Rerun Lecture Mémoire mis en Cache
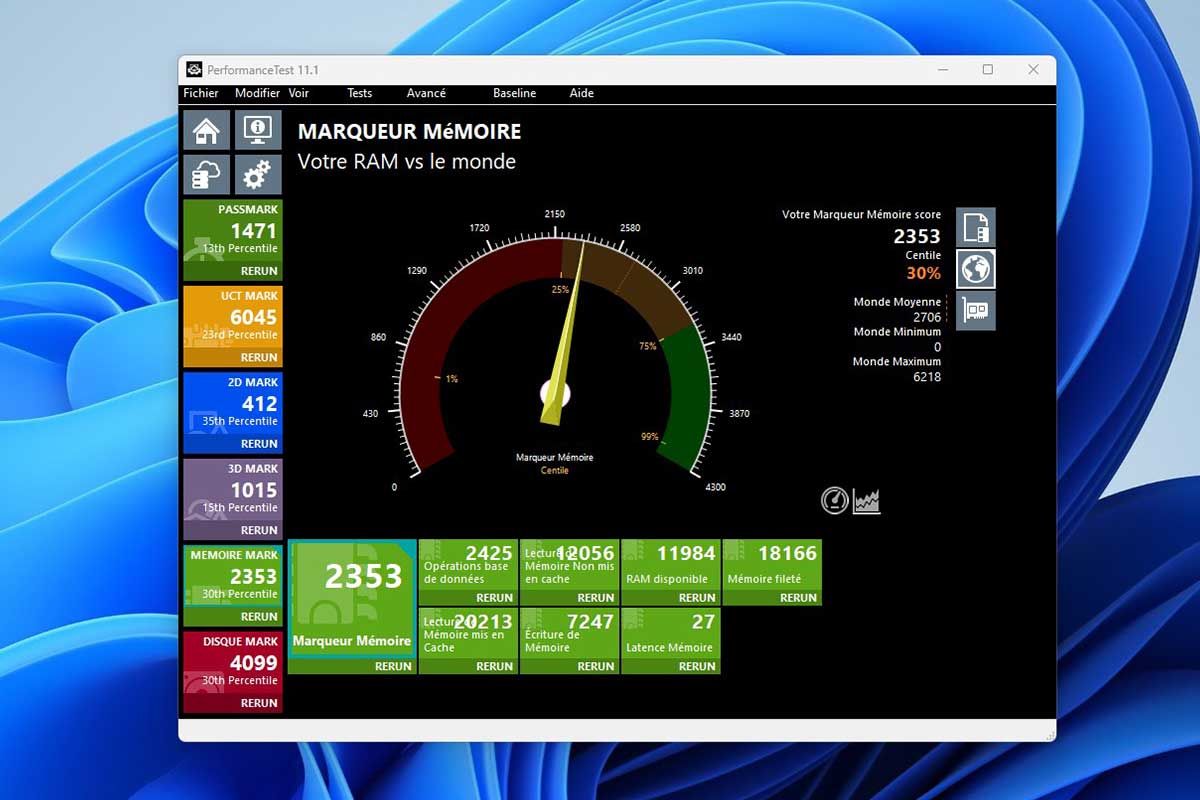The height and width of the screenshot is (800, 1200). pos(495,666)
